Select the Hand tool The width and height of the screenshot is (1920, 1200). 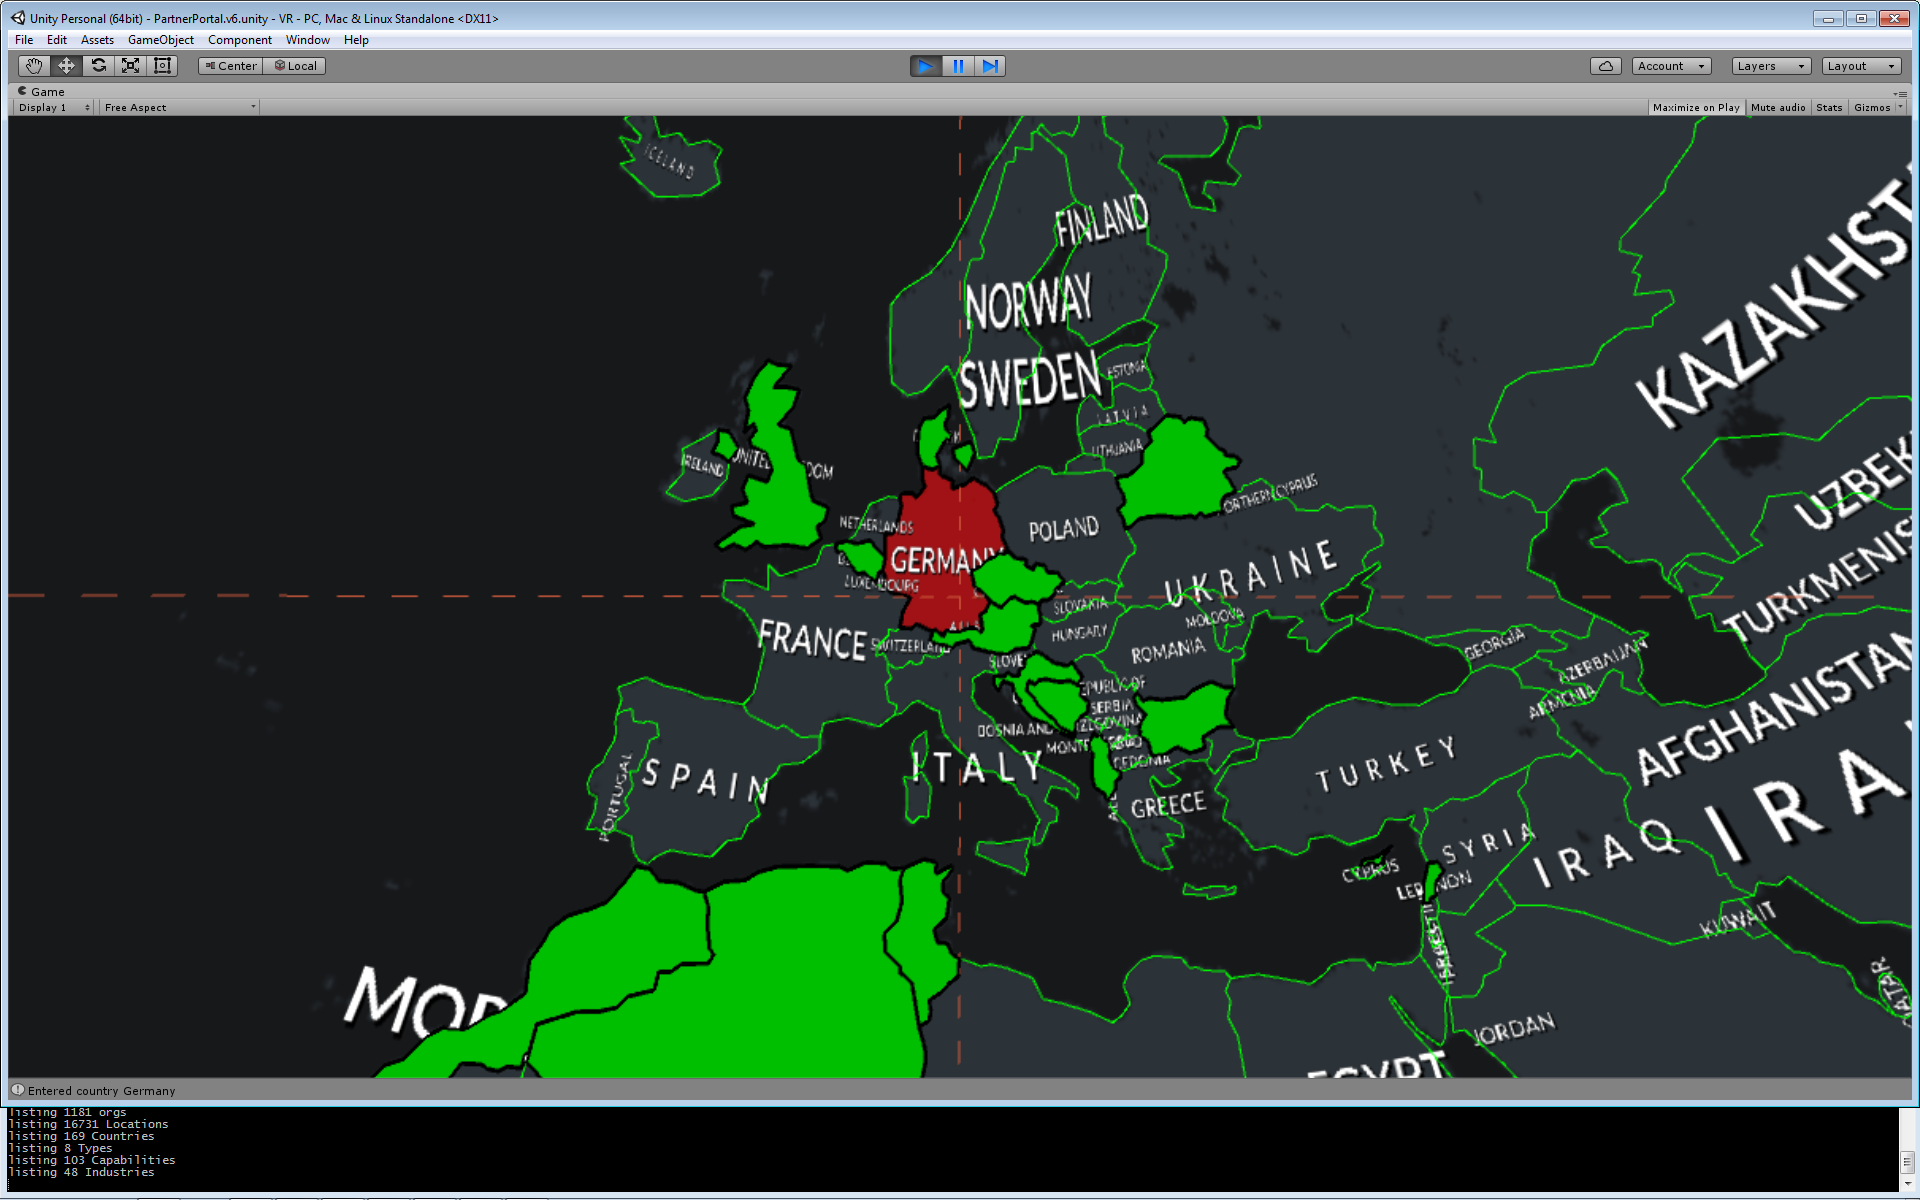pyautogui.click(x=34, y=66)
